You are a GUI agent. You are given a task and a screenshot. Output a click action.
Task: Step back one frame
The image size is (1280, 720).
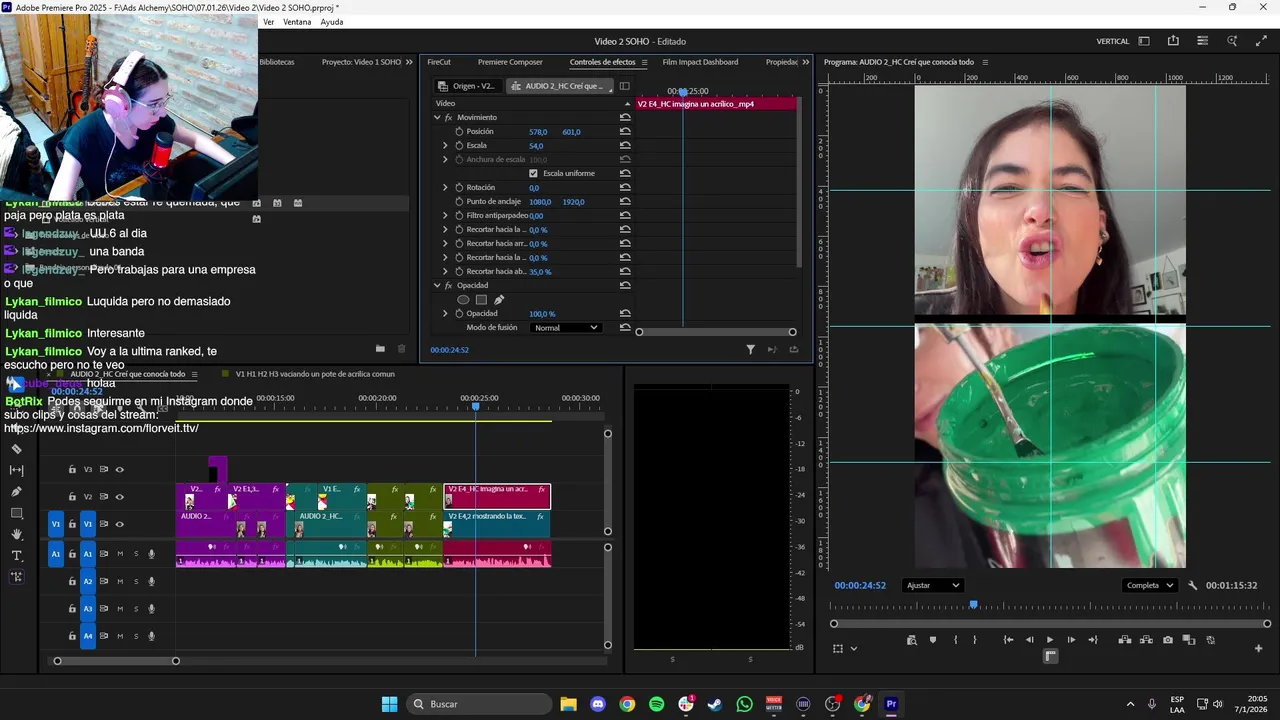click(1029, 640)
